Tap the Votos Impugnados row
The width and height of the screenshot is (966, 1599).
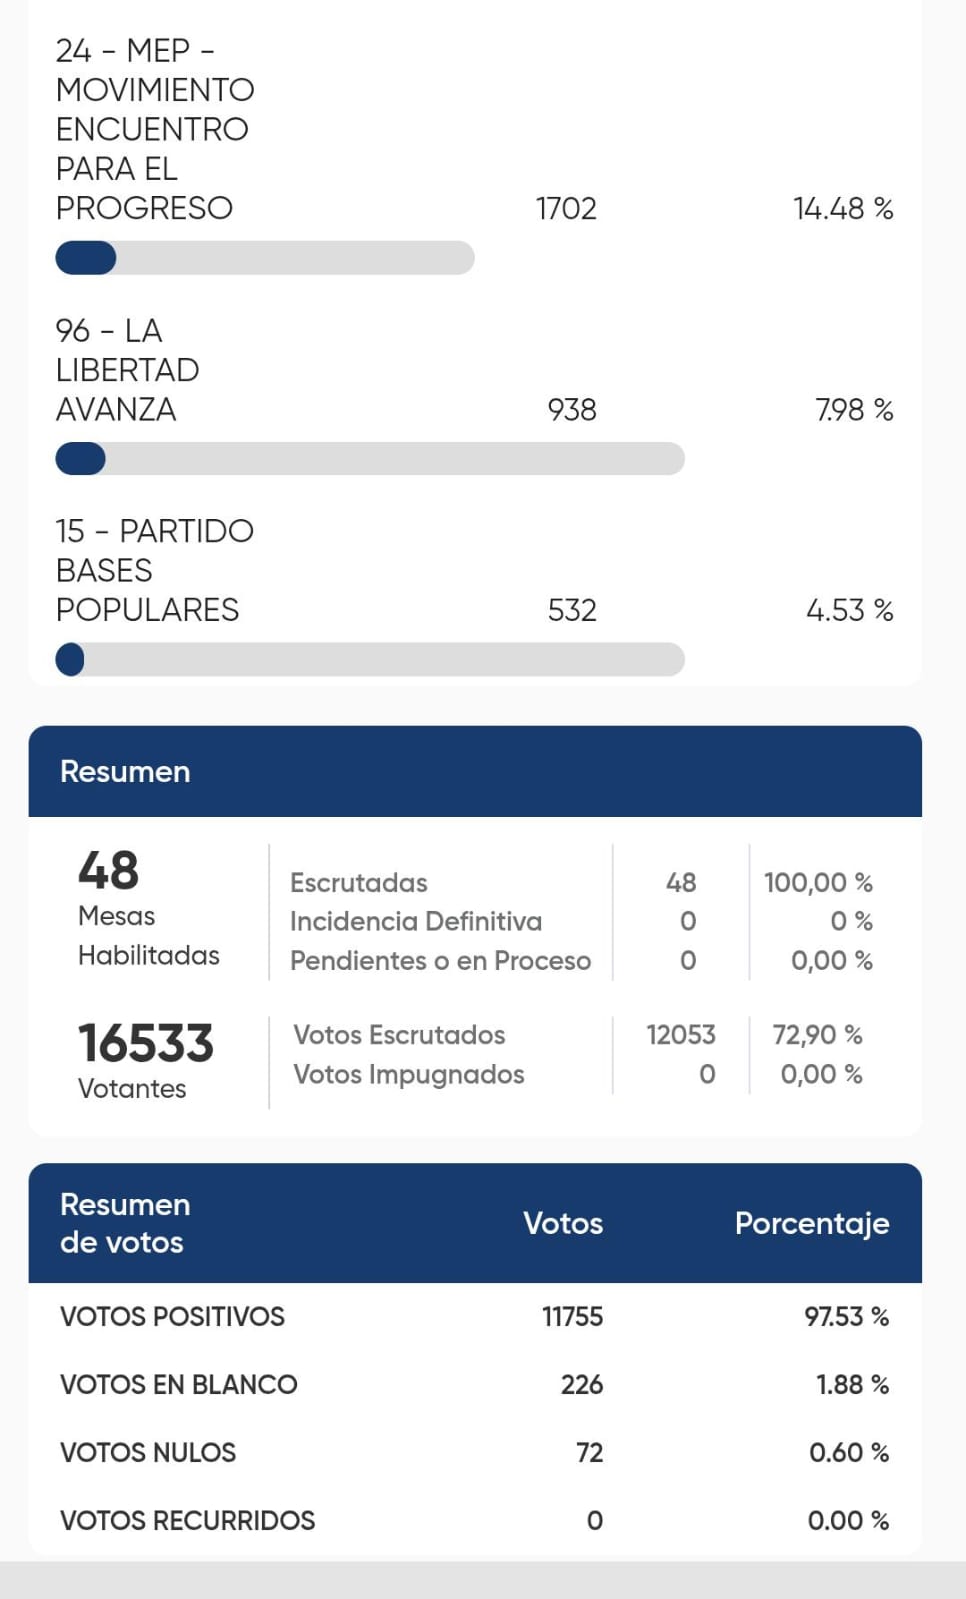[x=578, y=1074]
